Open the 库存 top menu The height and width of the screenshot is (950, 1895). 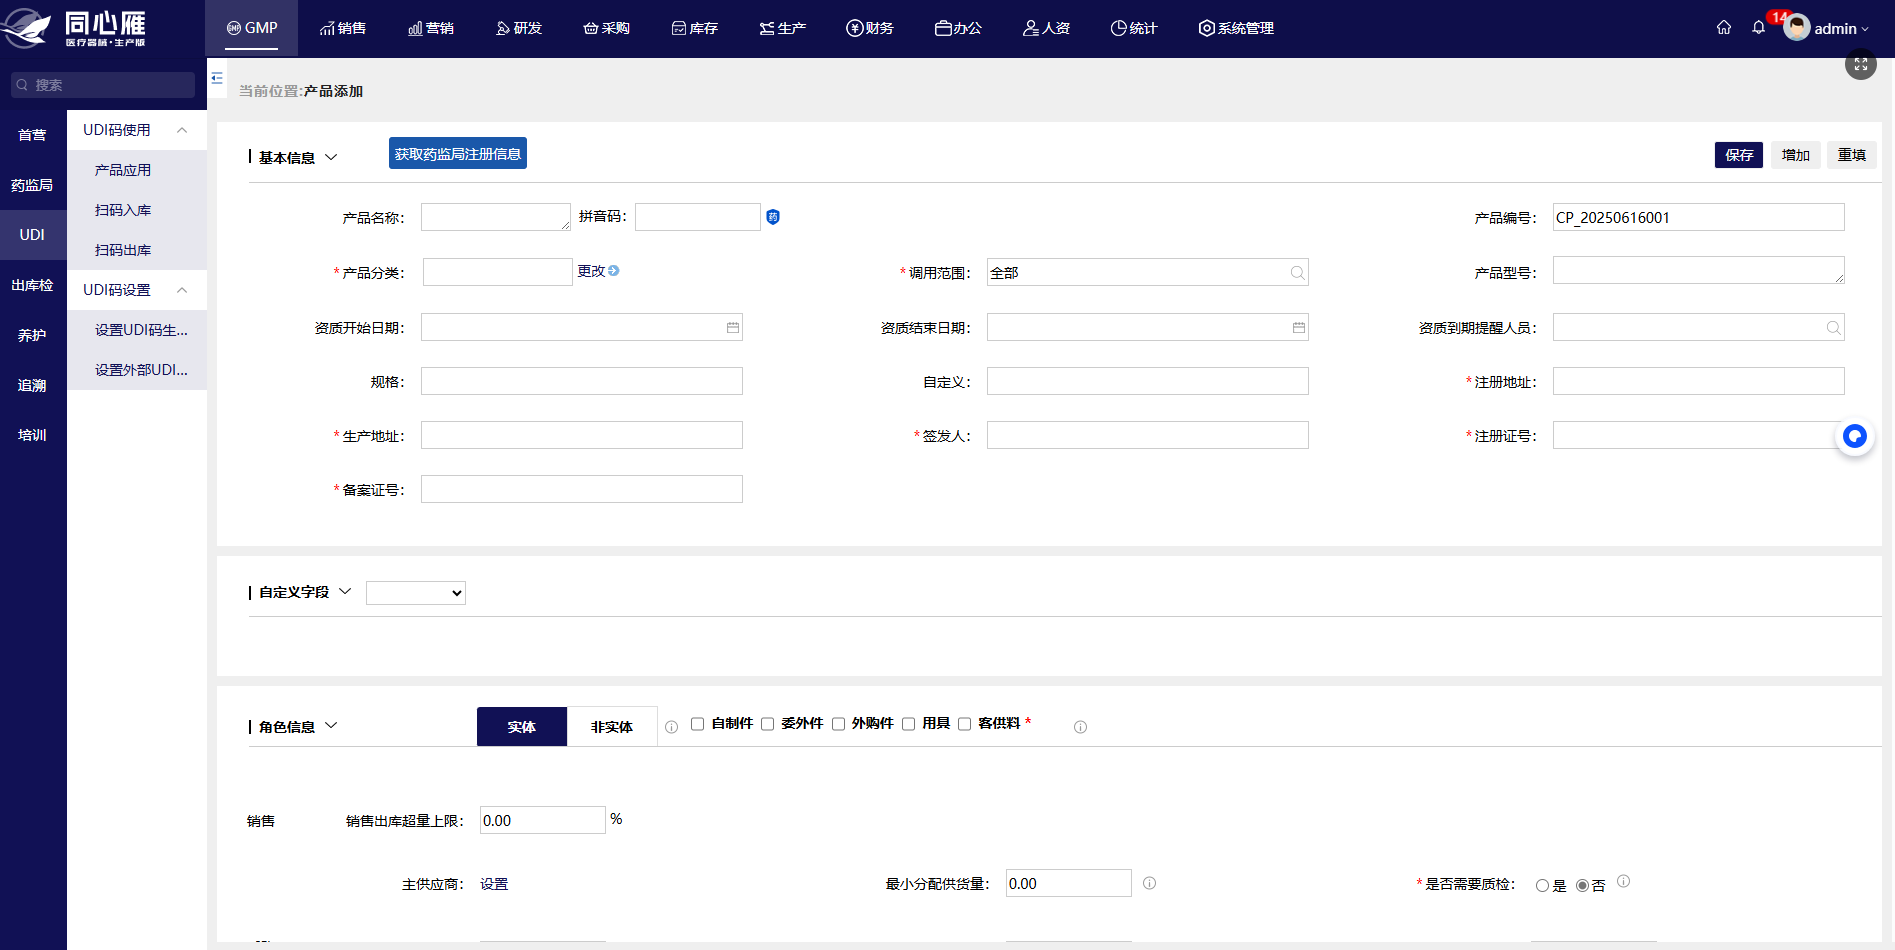(695, 28)
